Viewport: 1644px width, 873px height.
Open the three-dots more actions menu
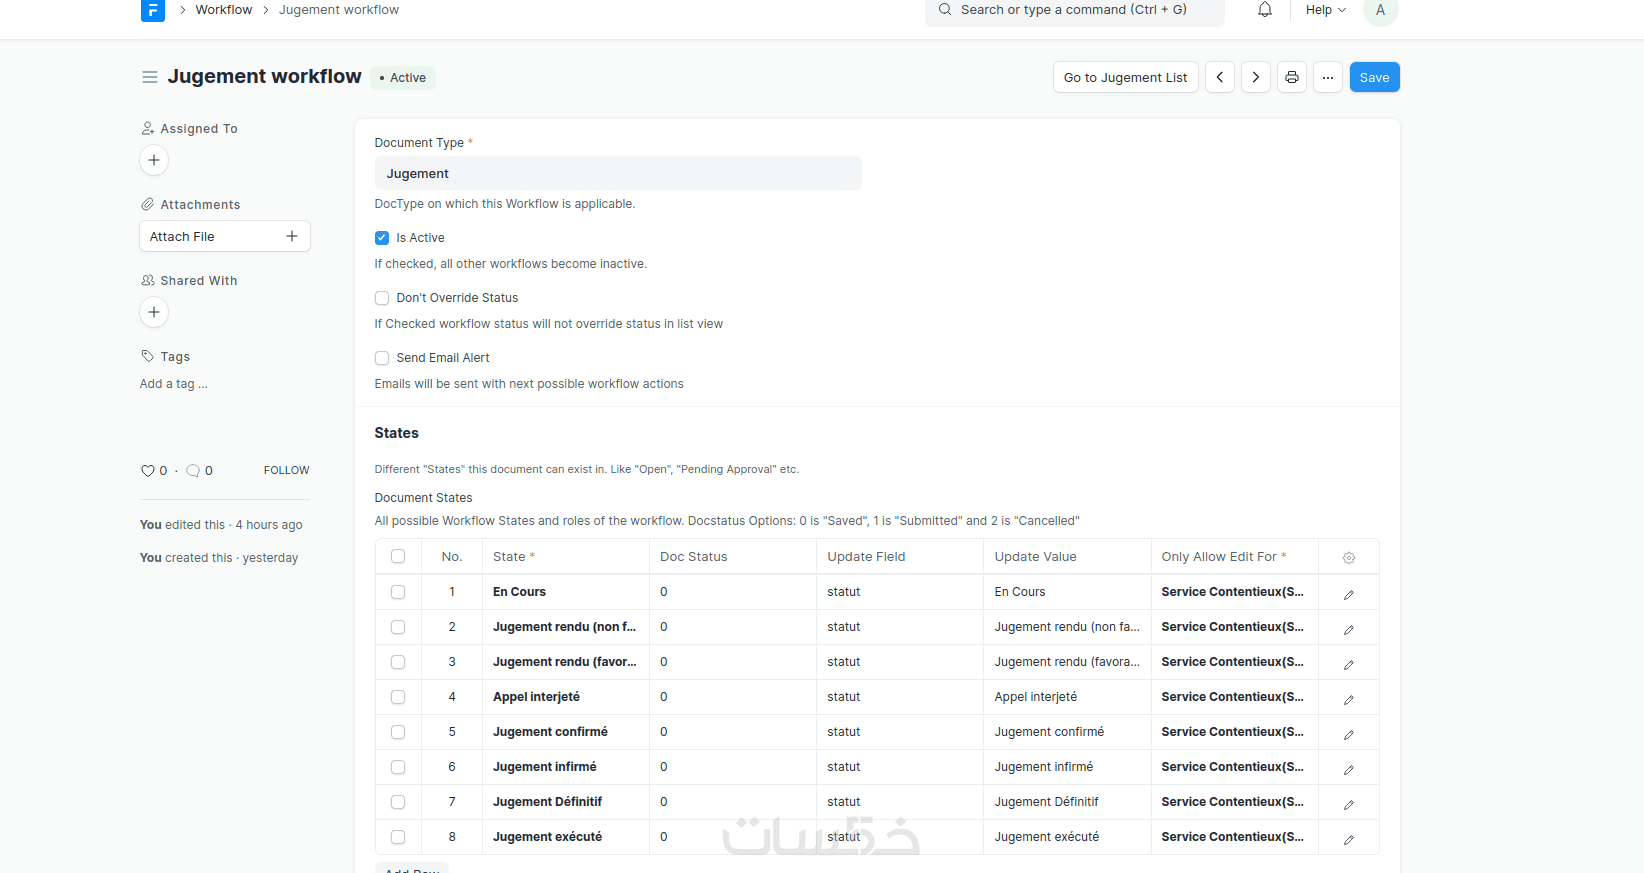coord(1328,78)
